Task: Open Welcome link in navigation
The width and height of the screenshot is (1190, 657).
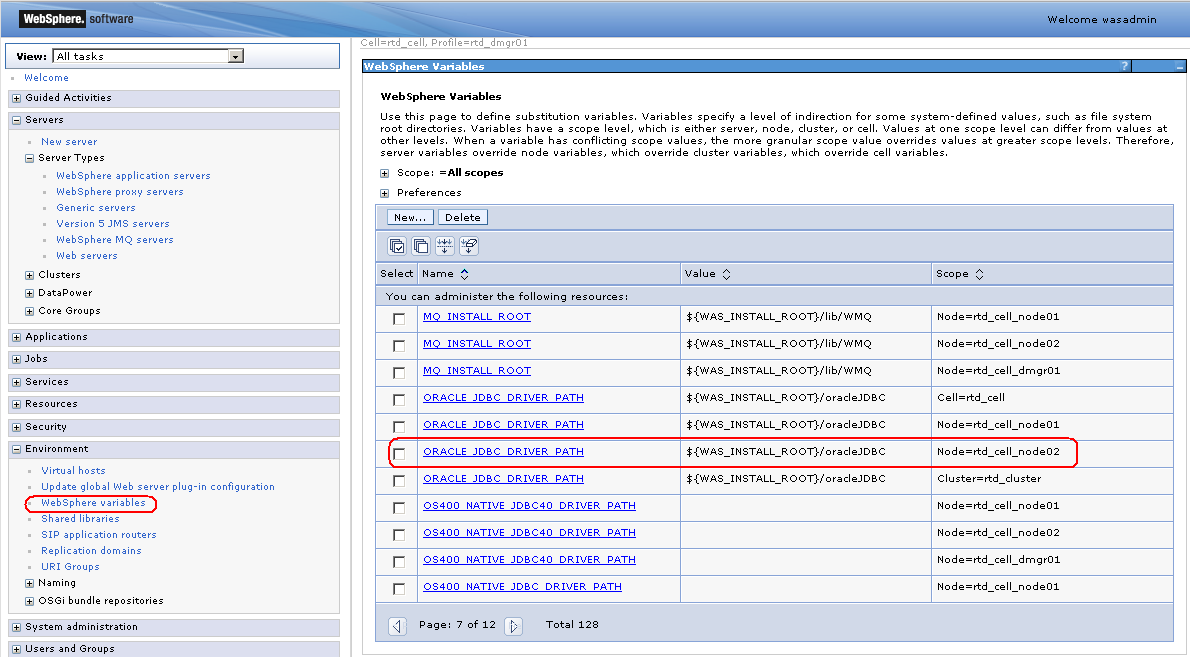Action: pyautogui.click(x=46, y=77)
